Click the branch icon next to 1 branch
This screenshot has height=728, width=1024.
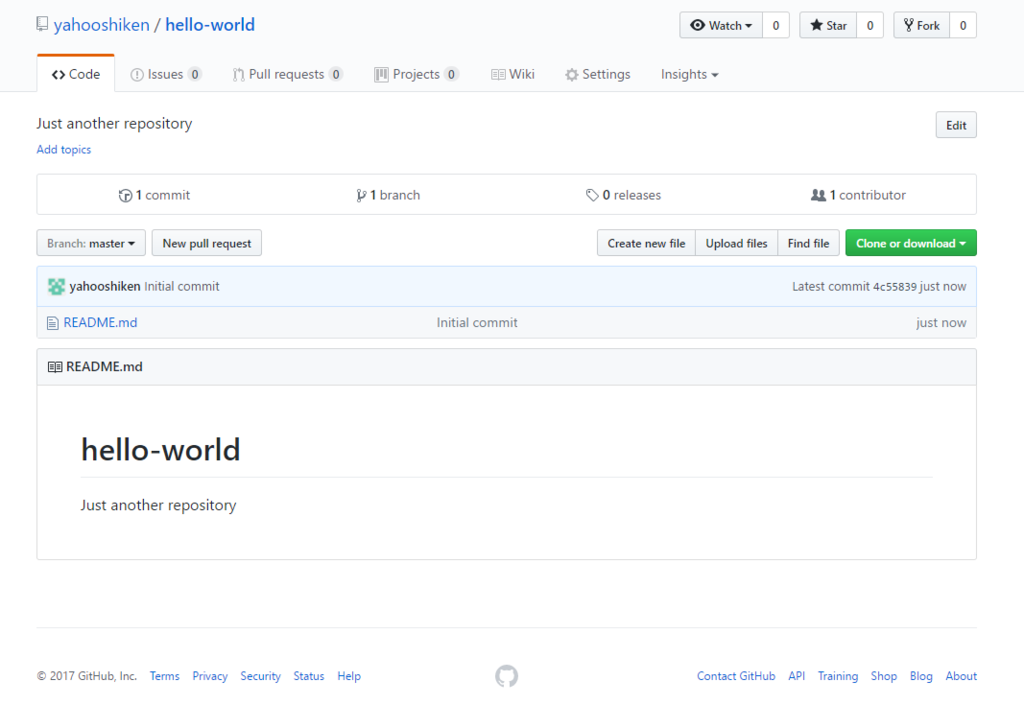pyautogui.click(x=361, y=195)
